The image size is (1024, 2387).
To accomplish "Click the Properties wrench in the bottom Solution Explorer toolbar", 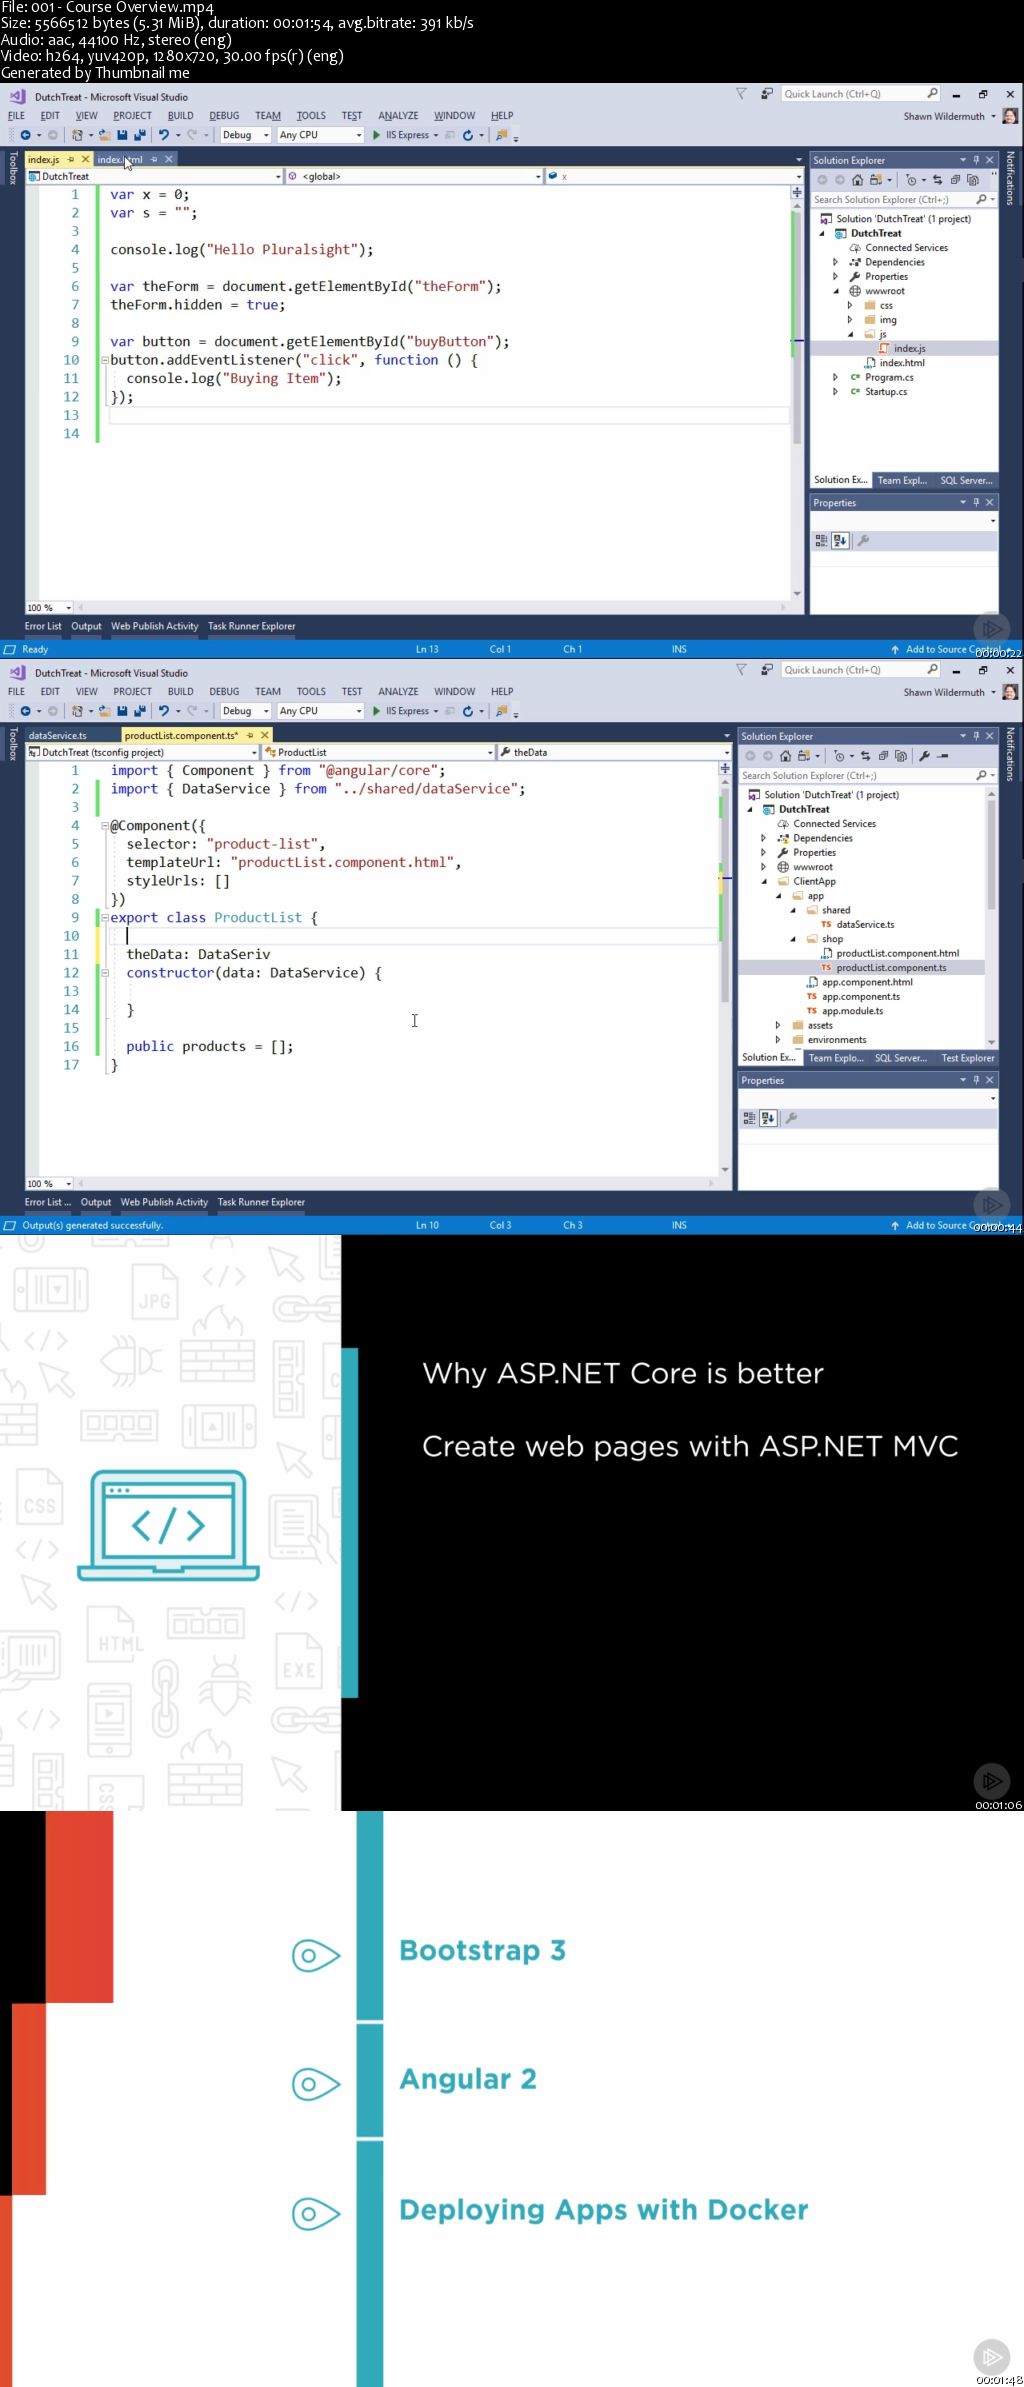I will pyautogui.click(x=924, y=756).
